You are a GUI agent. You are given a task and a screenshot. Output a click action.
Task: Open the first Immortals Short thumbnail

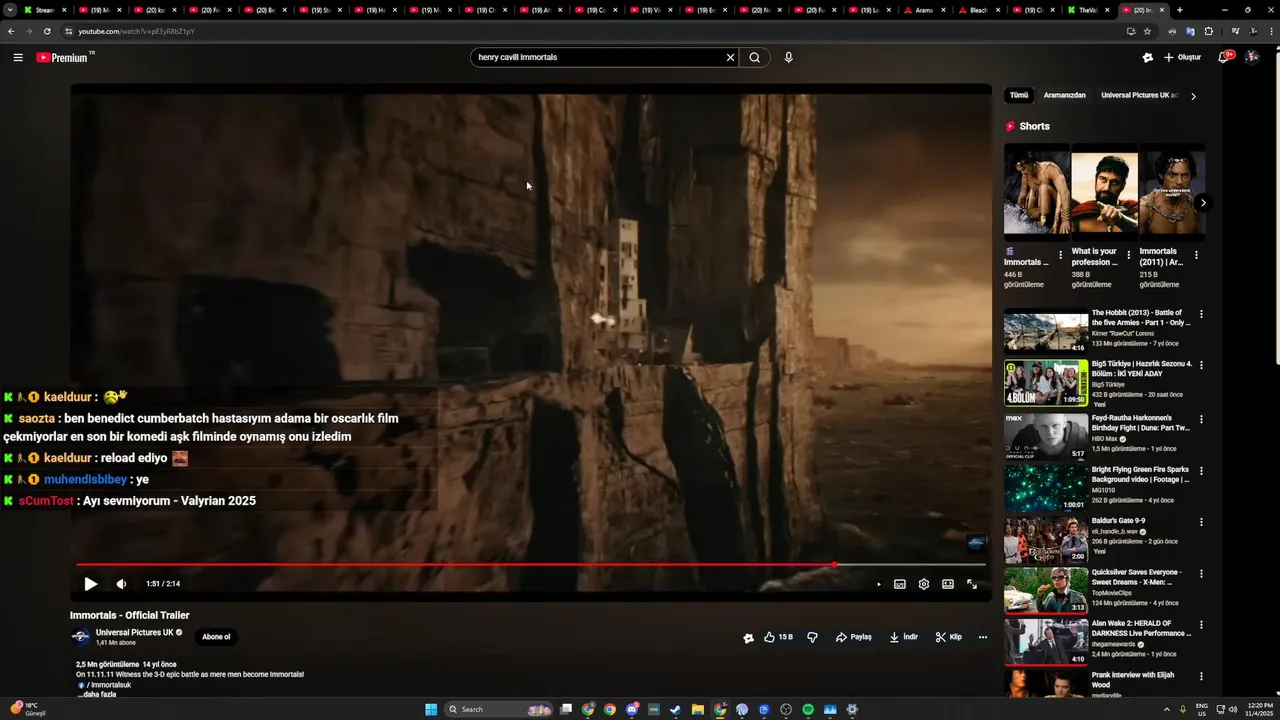click(x=1037, y=193)
